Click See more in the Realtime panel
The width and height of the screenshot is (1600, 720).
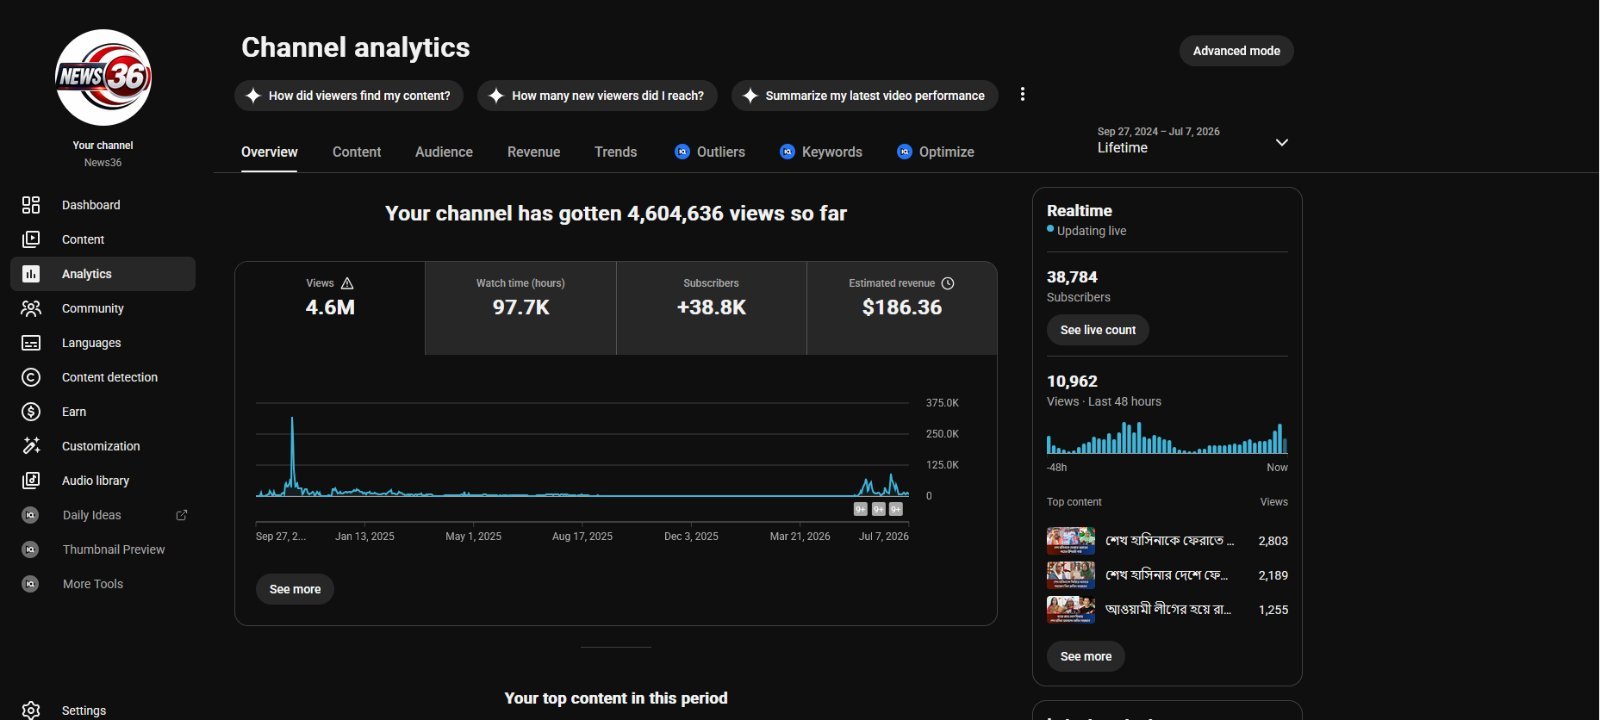(x=1086, y=656)
